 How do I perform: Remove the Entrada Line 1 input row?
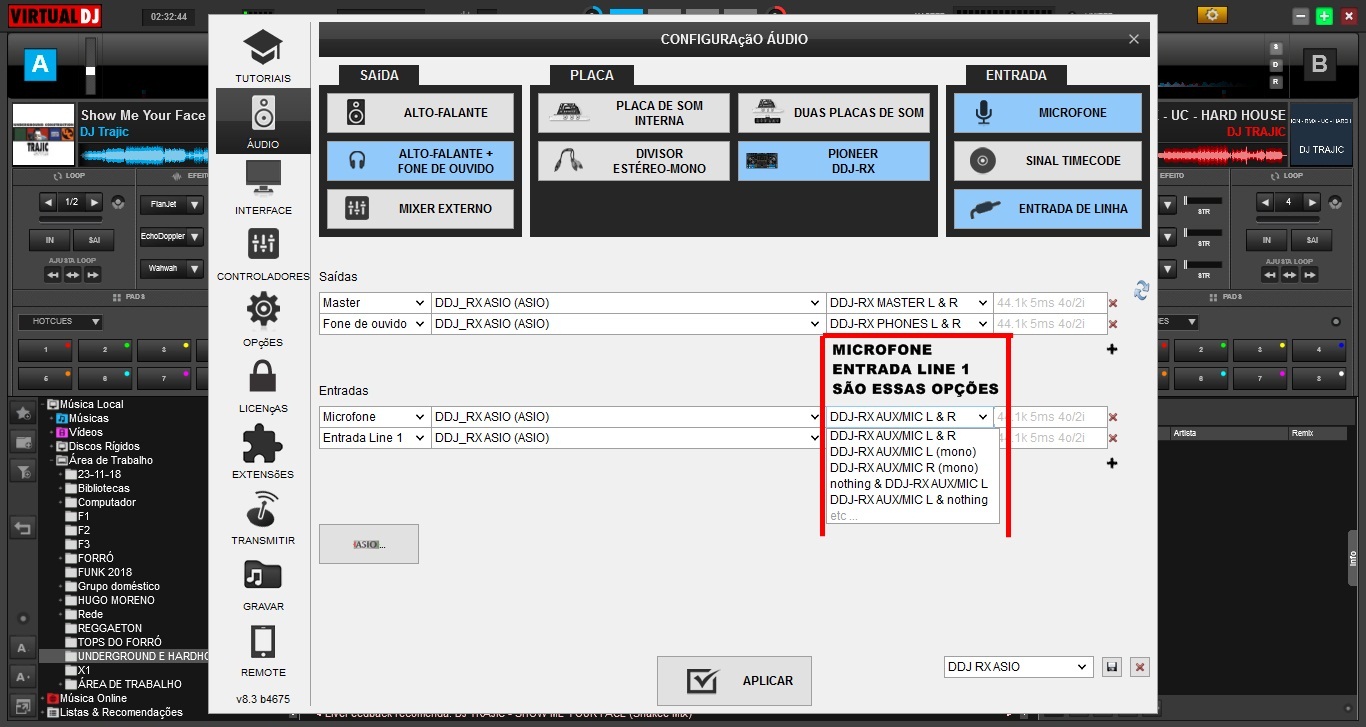(x=1112, y=438)
